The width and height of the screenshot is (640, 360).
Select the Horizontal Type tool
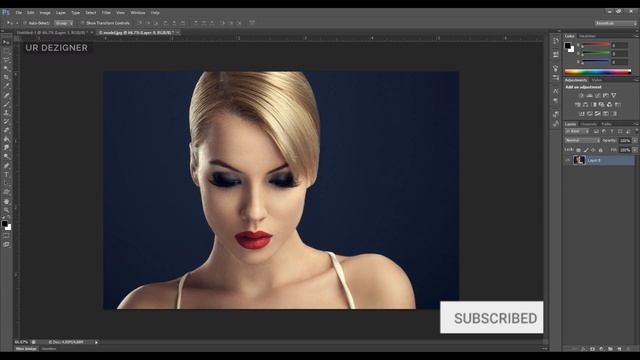tap(6, 175)
